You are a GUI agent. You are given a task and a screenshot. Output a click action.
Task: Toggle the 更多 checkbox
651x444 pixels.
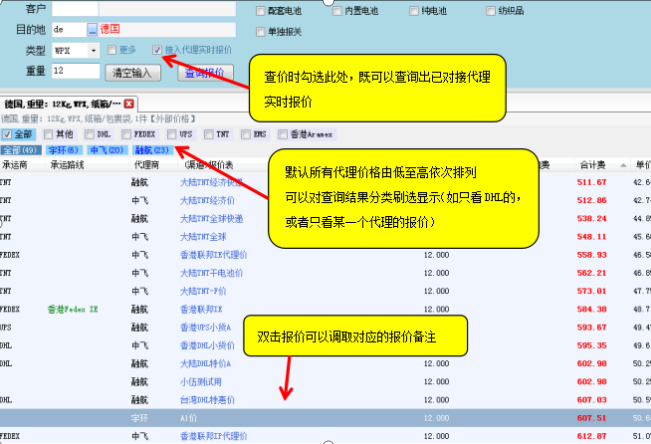coord(111,50)
